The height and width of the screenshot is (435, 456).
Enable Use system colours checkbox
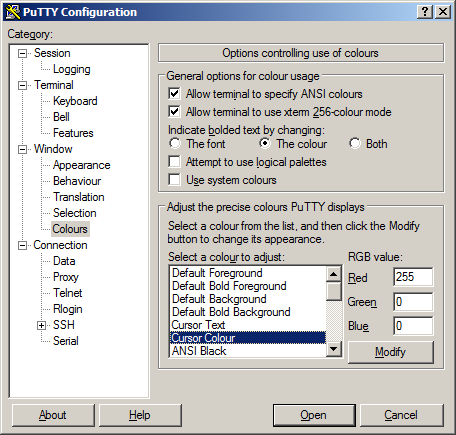click(174, 180)
